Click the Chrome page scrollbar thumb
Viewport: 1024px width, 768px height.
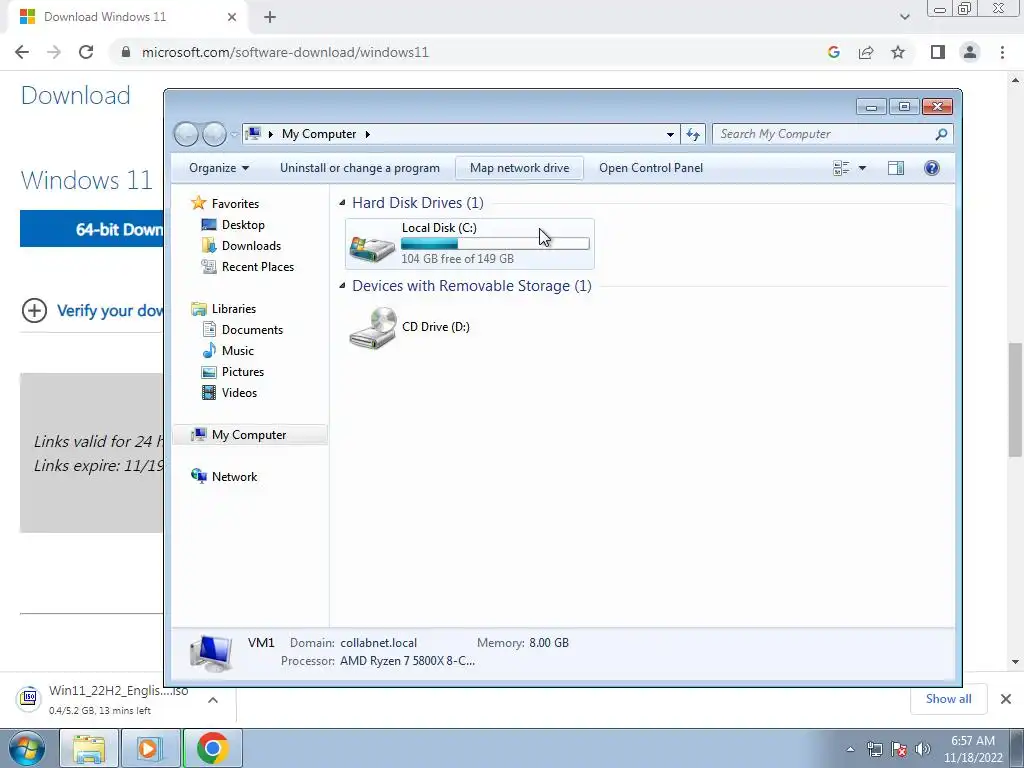point(1015,400)
